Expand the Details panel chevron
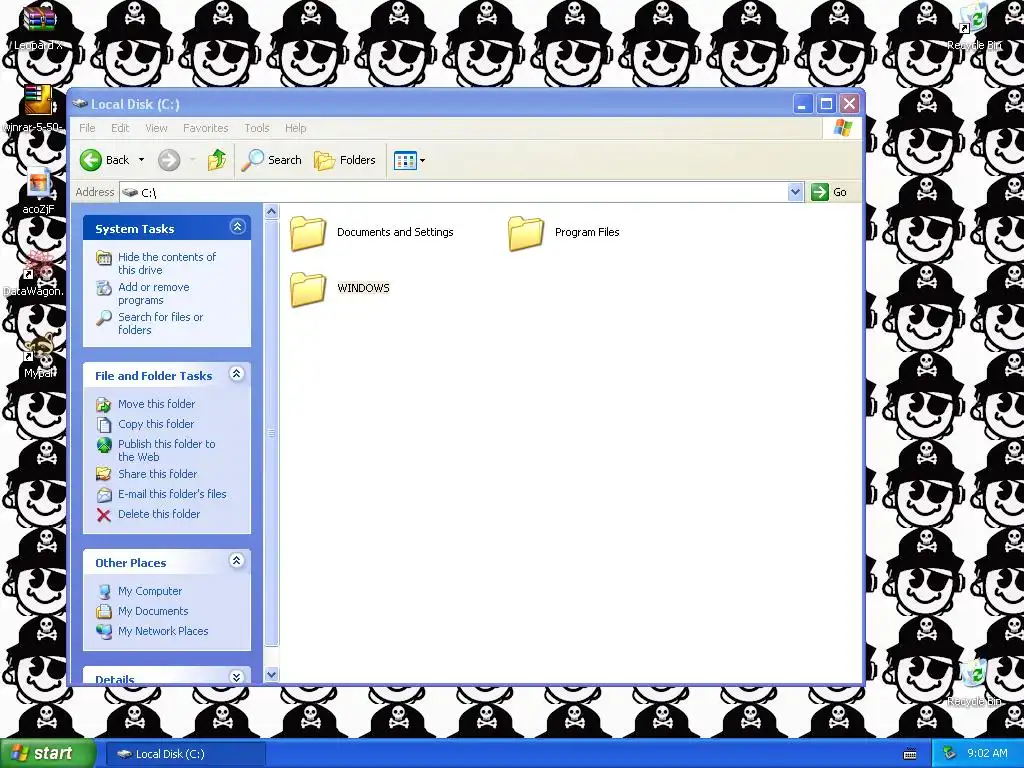 [x=237, y=677]
